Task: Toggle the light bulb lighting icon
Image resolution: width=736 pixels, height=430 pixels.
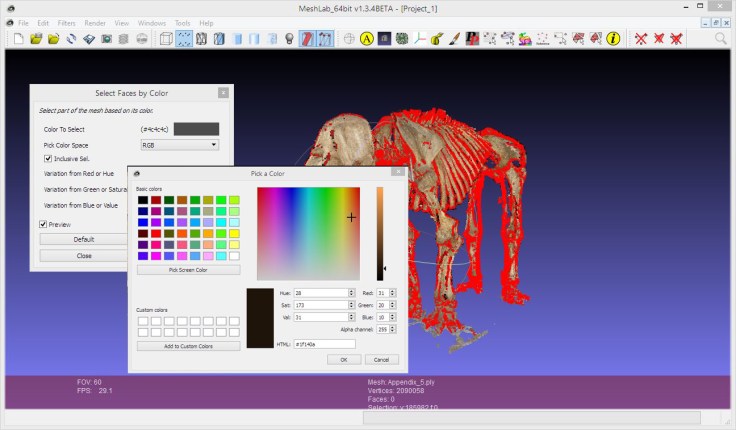Action: (290, 39)
